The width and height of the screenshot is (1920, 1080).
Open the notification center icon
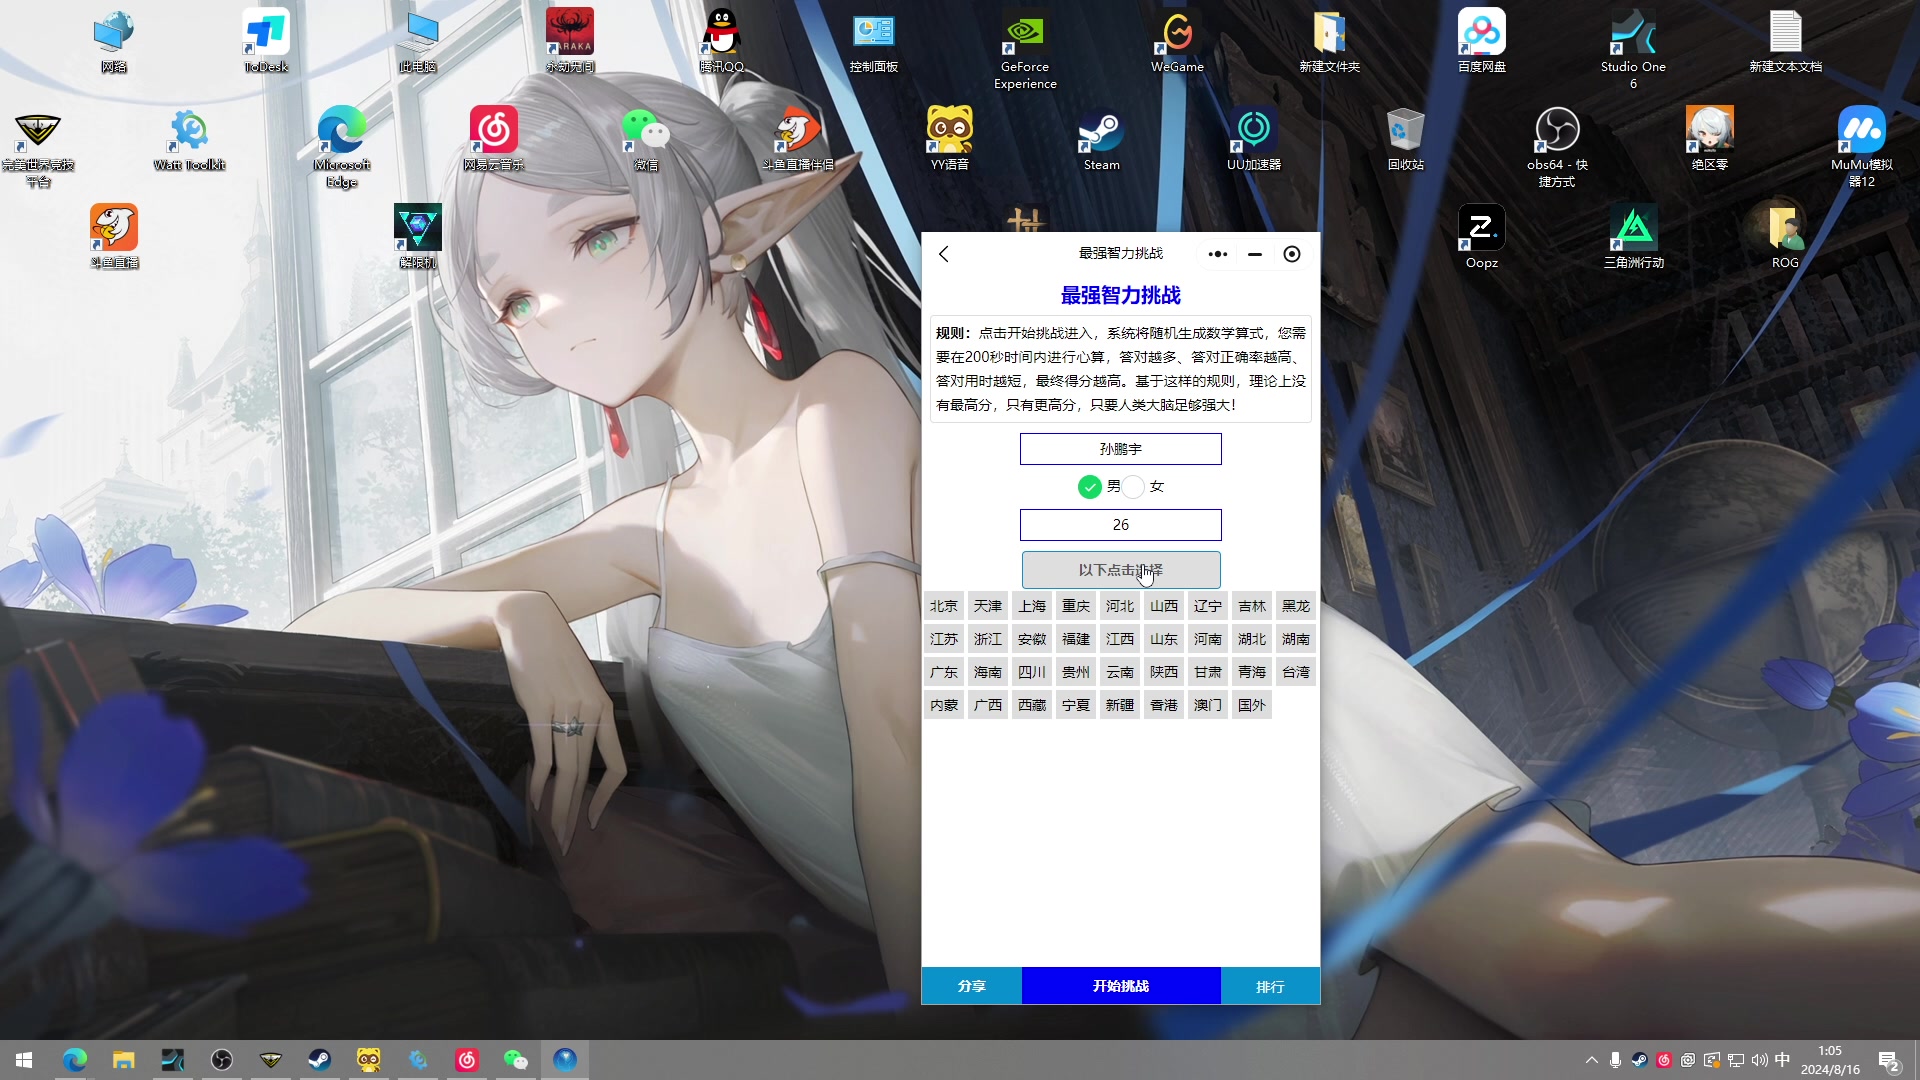[1889, 1060]
